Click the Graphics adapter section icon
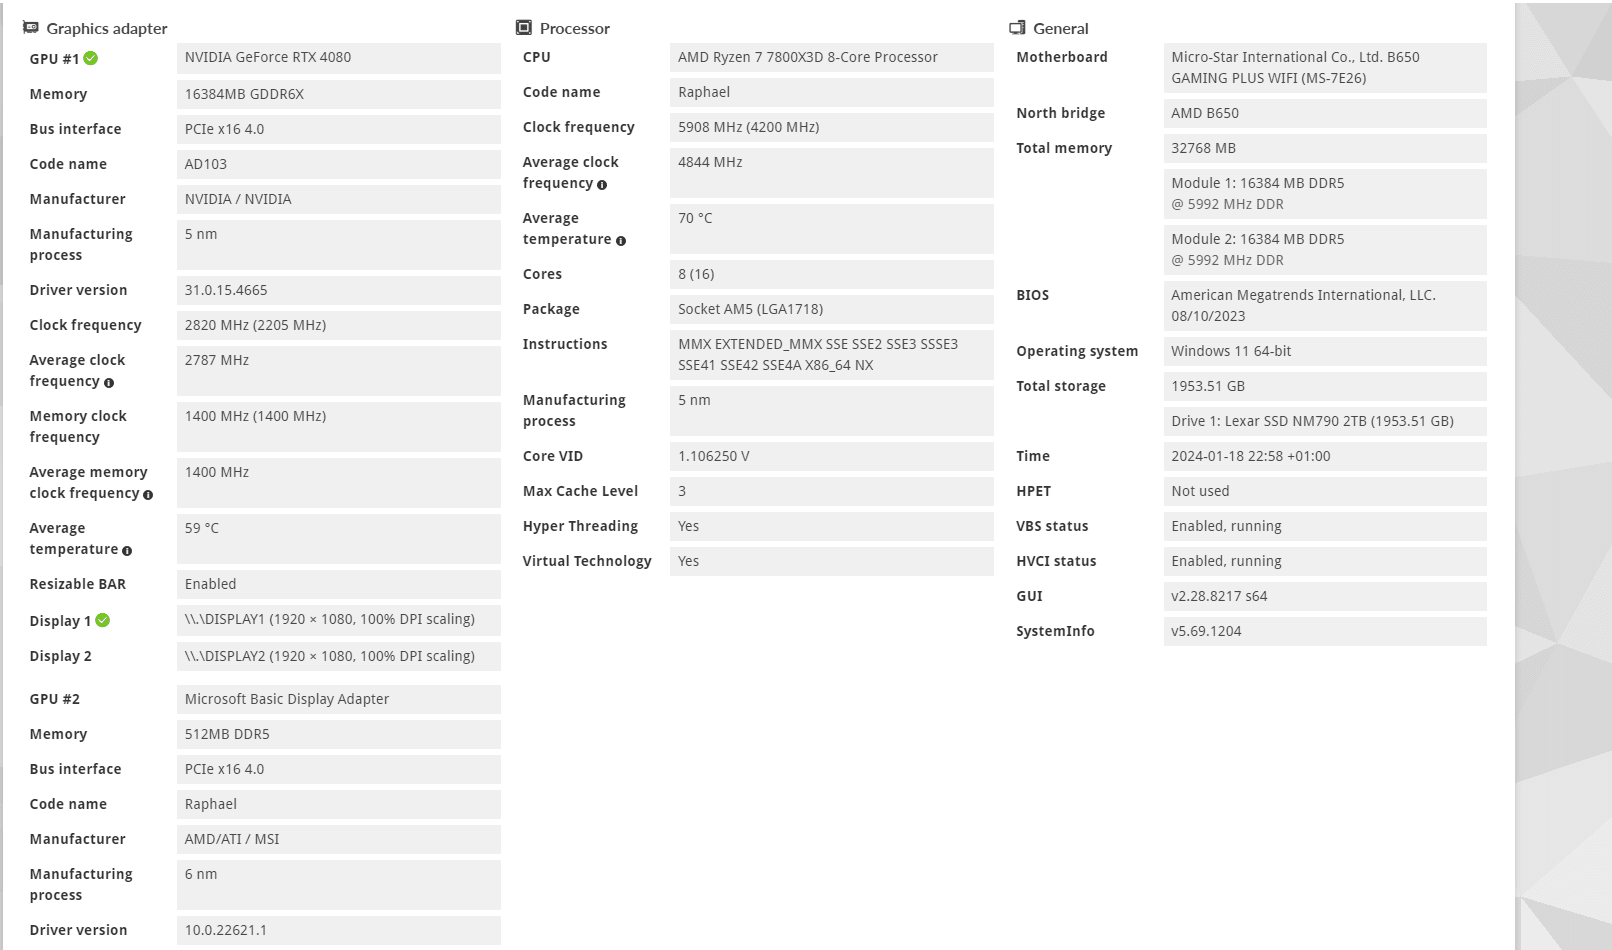Image resolution: width=1612 pixels, height=950 pixels. (x=31, y=28)
